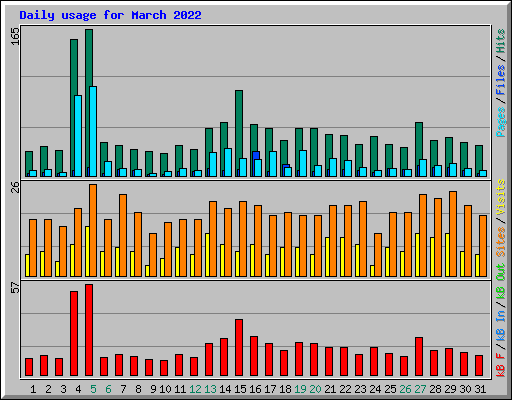This screenshot has width=512, height=400.
Task: Click the green weekend label for day 5
Action: 93,389
